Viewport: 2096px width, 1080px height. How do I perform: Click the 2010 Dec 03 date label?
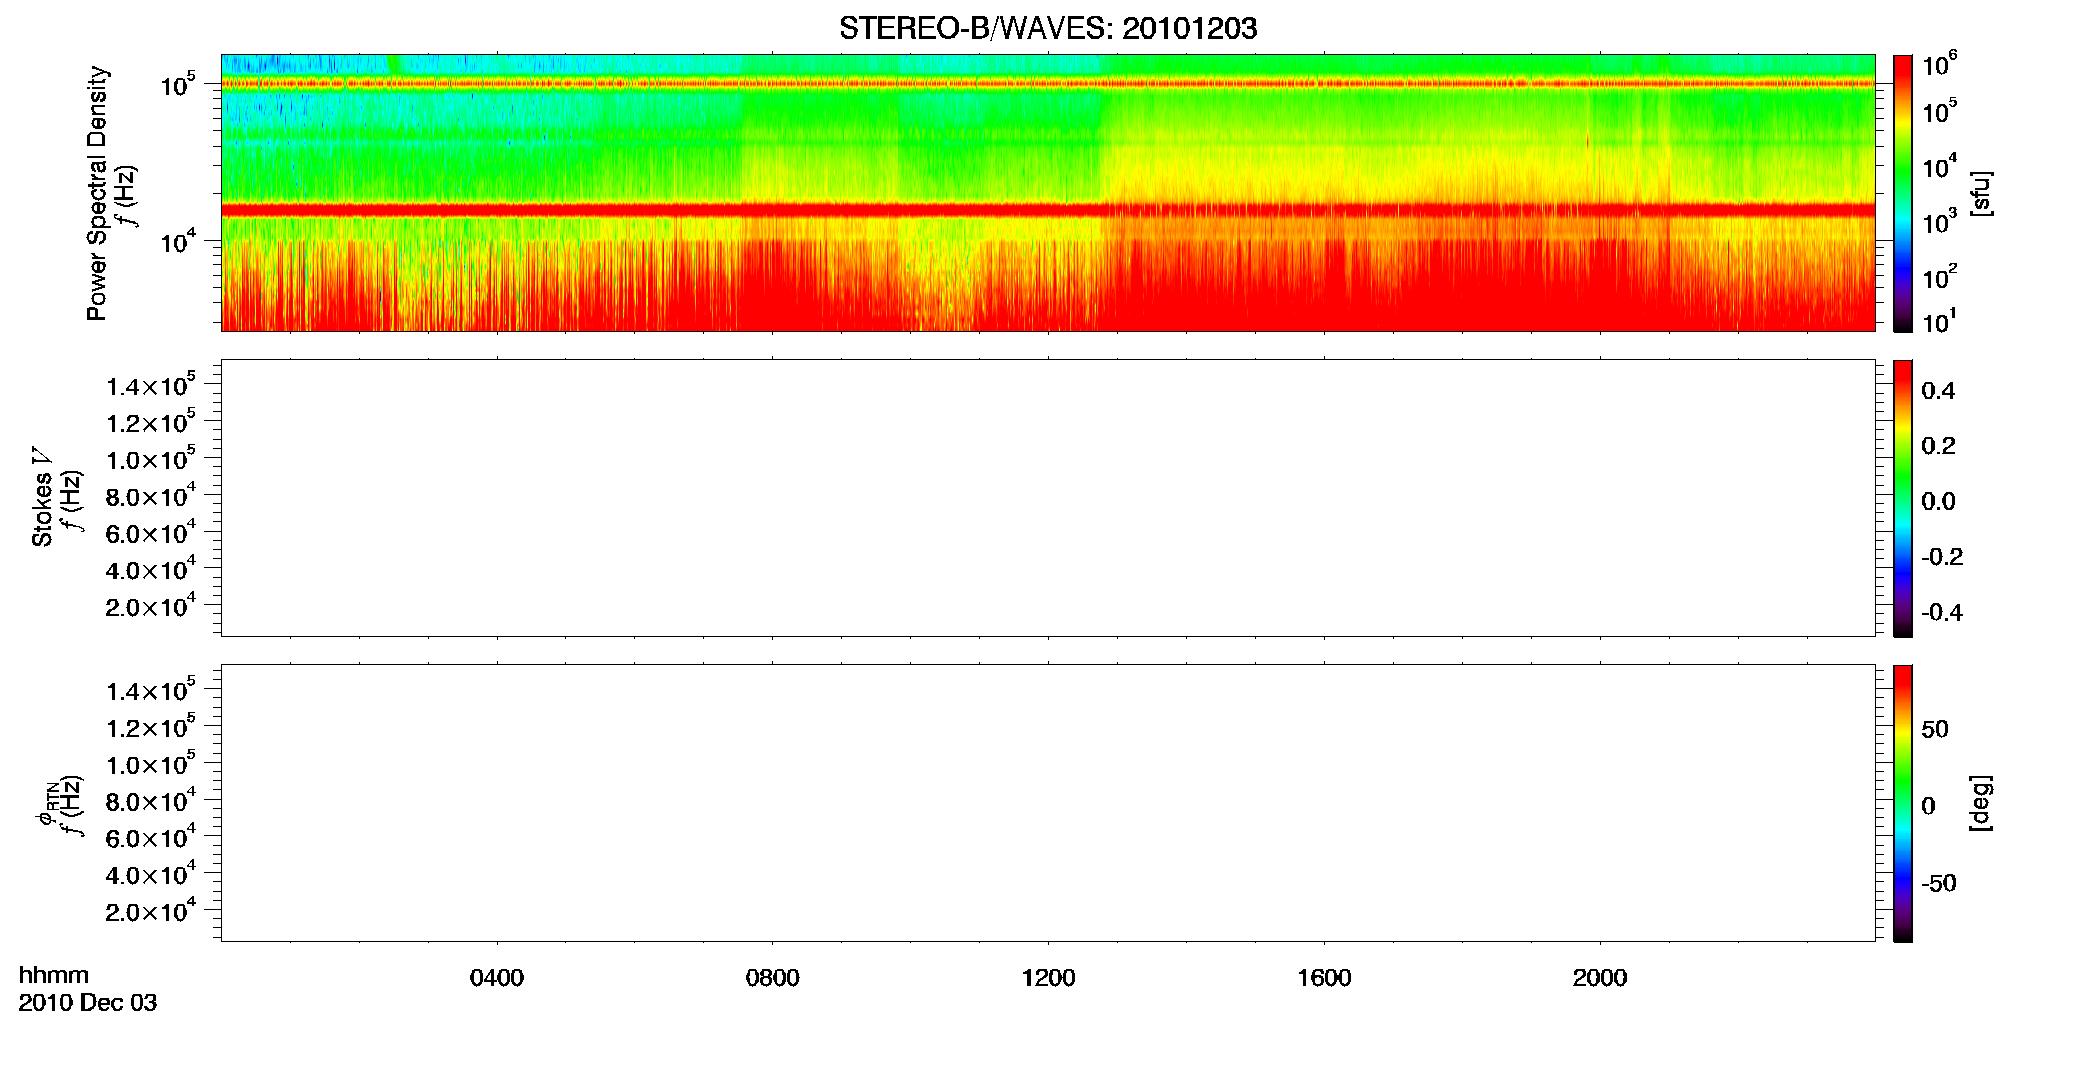click(88, 1003)
